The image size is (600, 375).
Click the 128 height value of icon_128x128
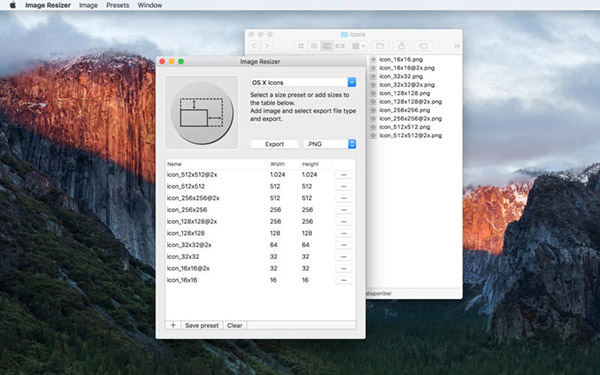307,233
